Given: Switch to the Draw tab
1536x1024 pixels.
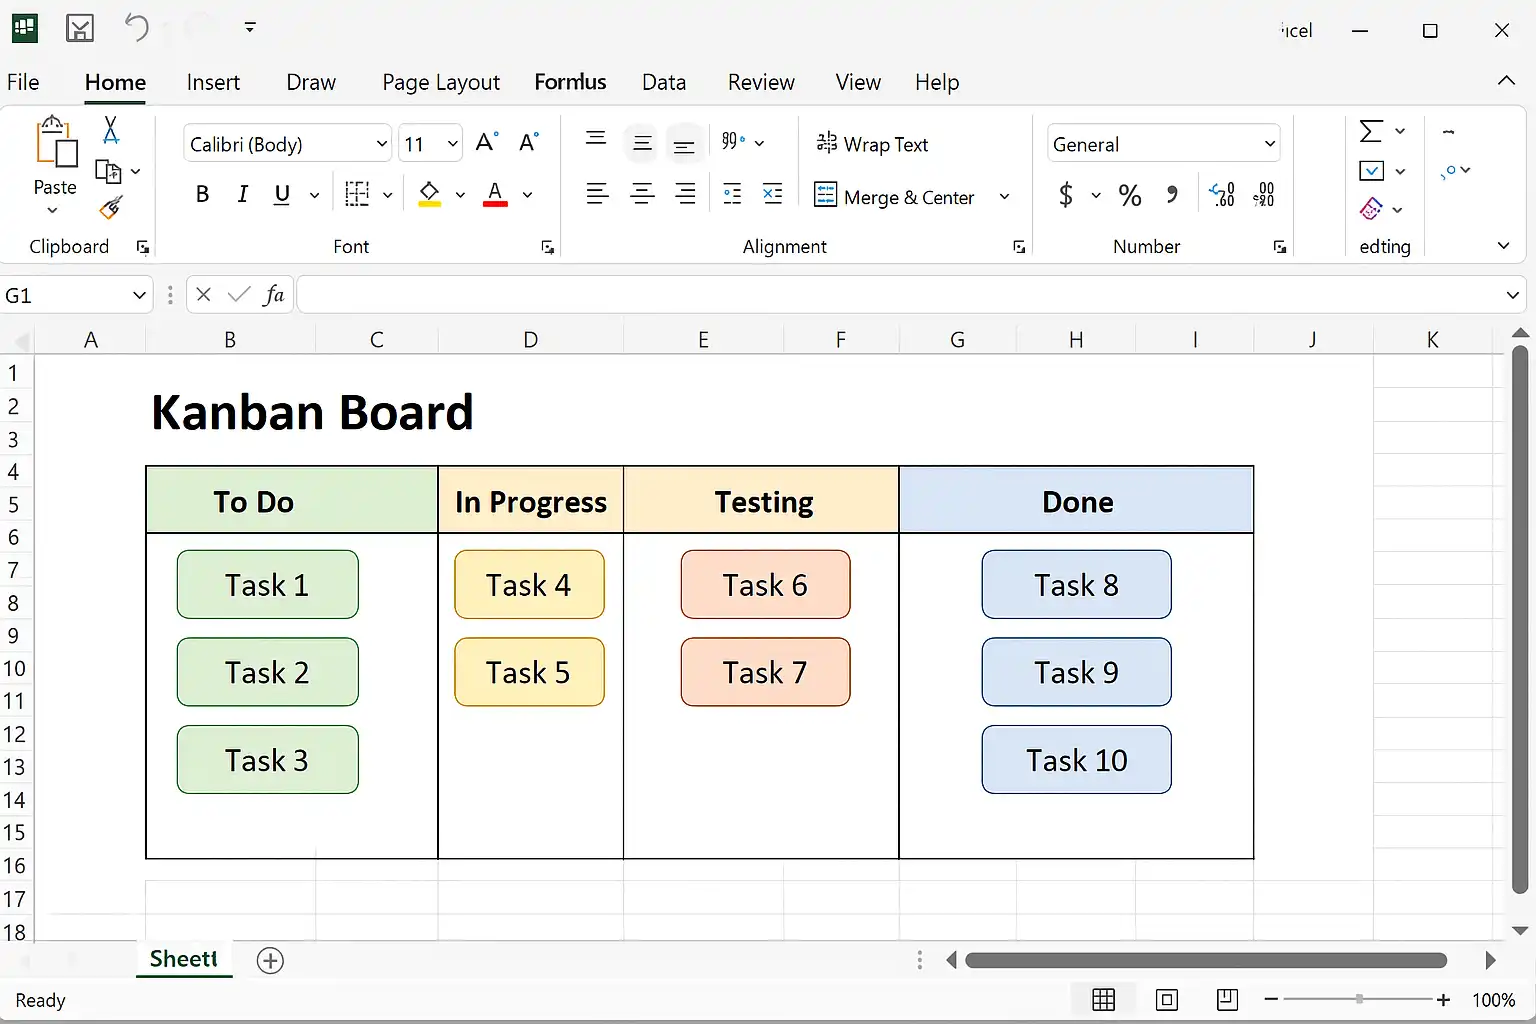Looking at the screenshot, I should tap(311, 82).
